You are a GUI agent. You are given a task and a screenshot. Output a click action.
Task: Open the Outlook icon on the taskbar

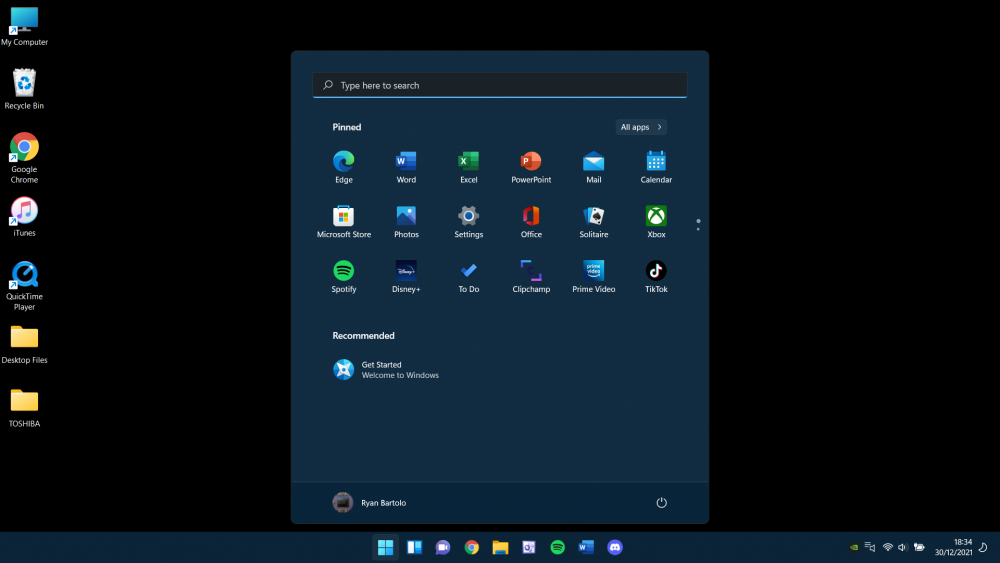(529, 547)
